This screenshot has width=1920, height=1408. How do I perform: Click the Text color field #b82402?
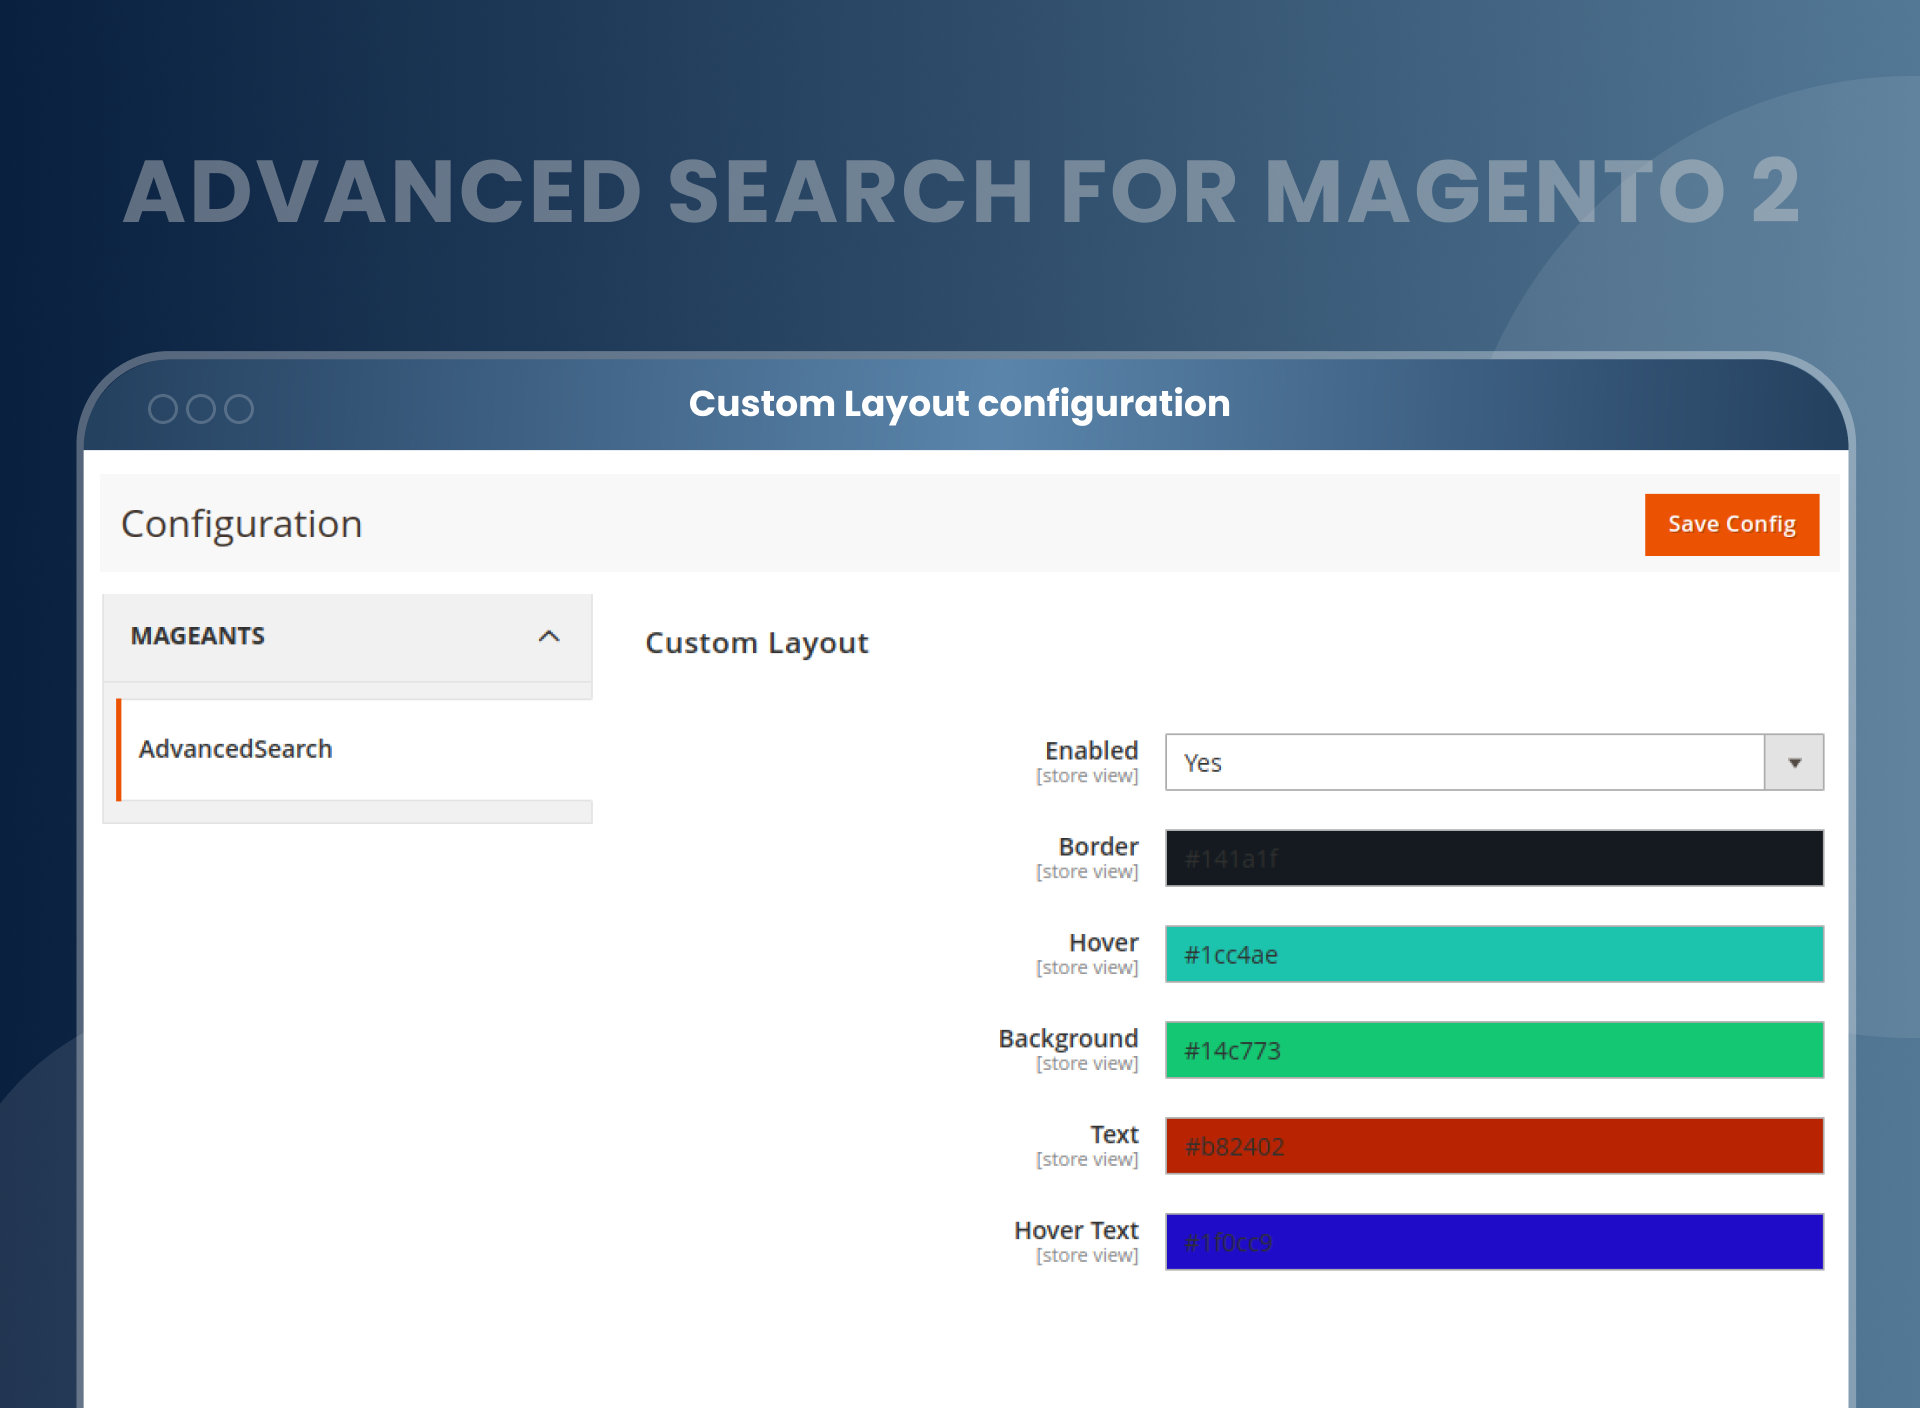[1493, 1146]
